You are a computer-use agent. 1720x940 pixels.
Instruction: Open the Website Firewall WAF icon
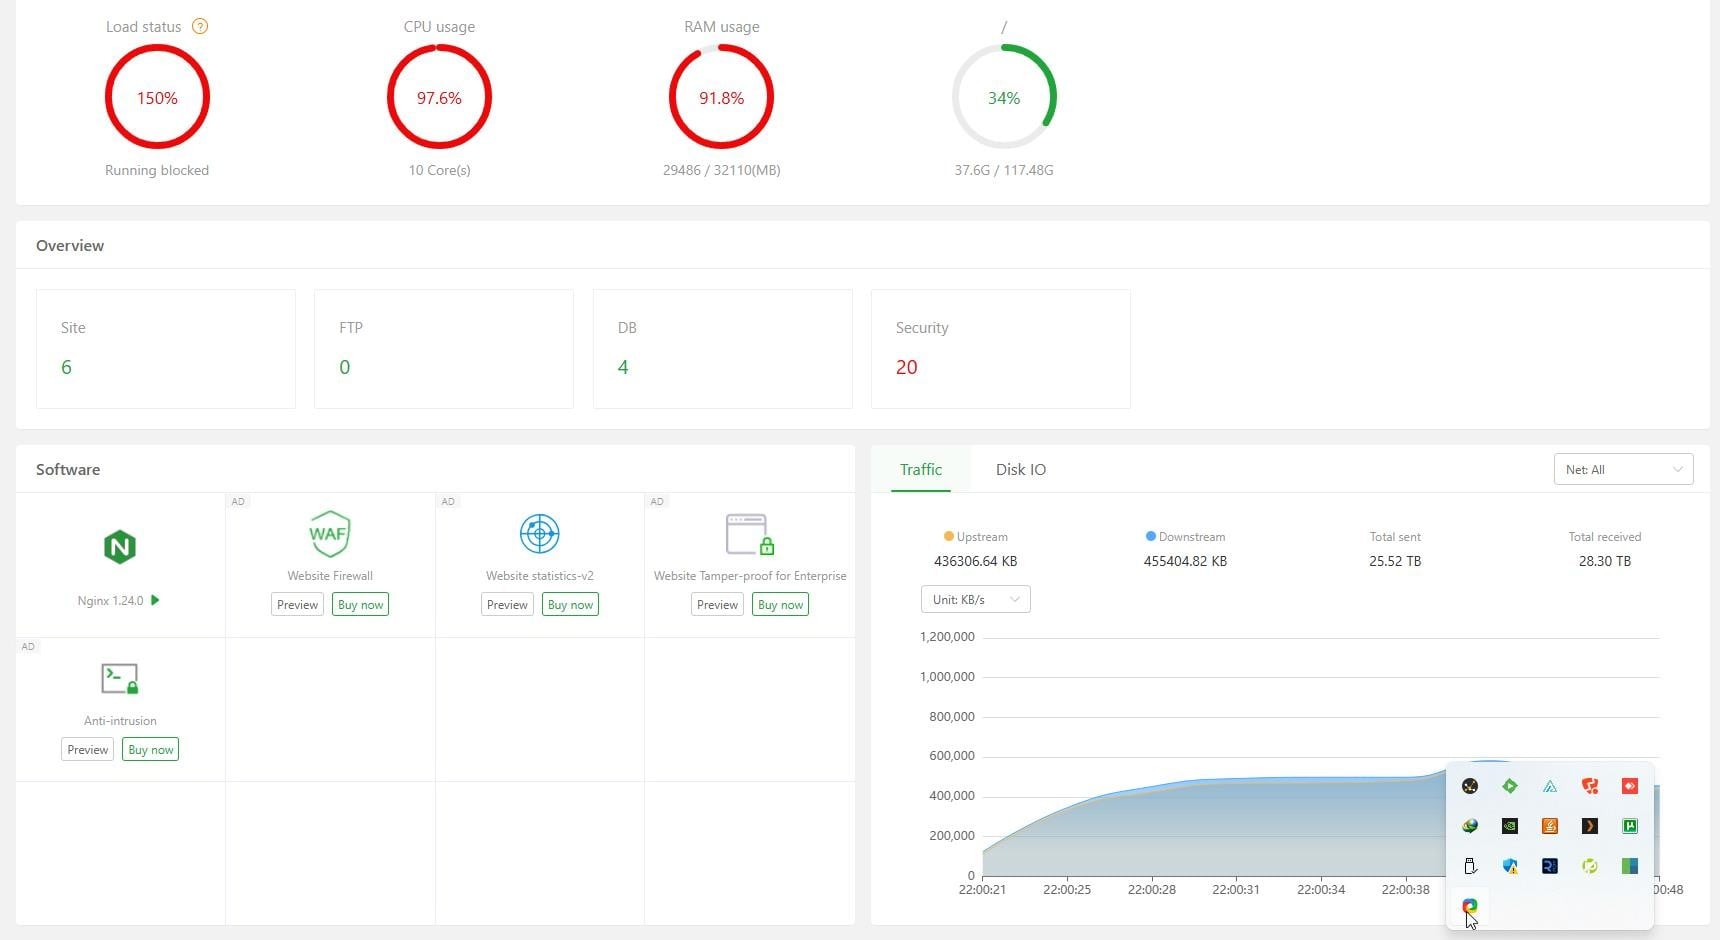pyautogui.click(x=329, y=534)
